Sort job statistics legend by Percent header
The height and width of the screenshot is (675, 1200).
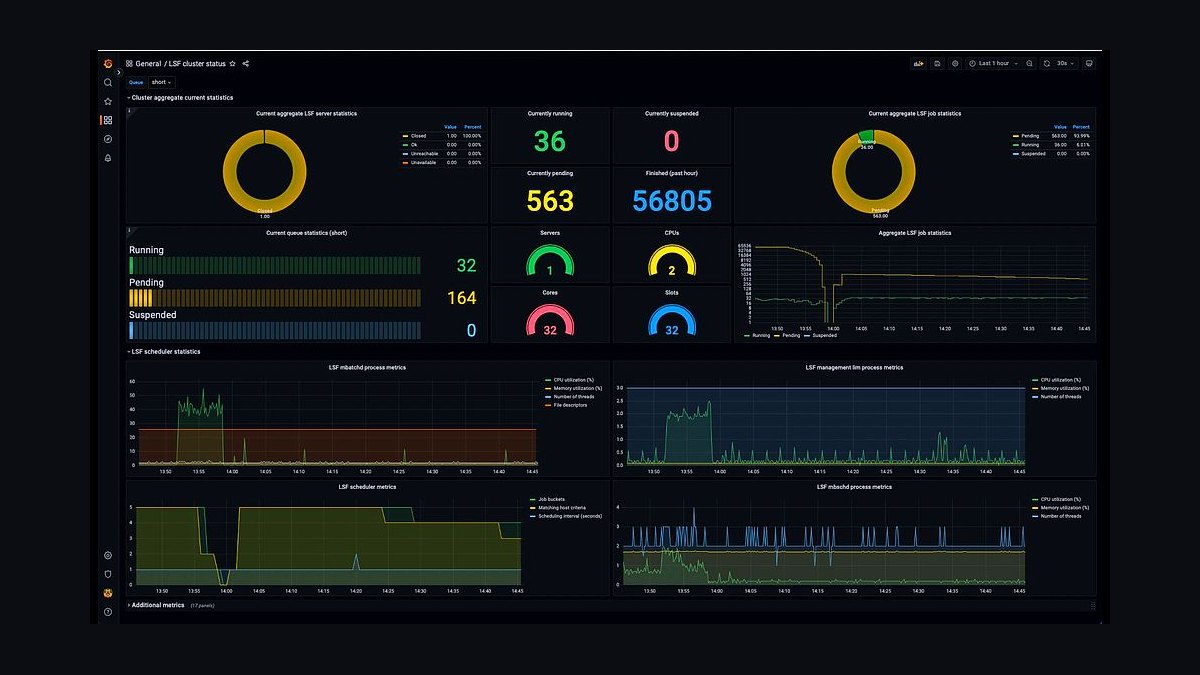click(1081, 127)
